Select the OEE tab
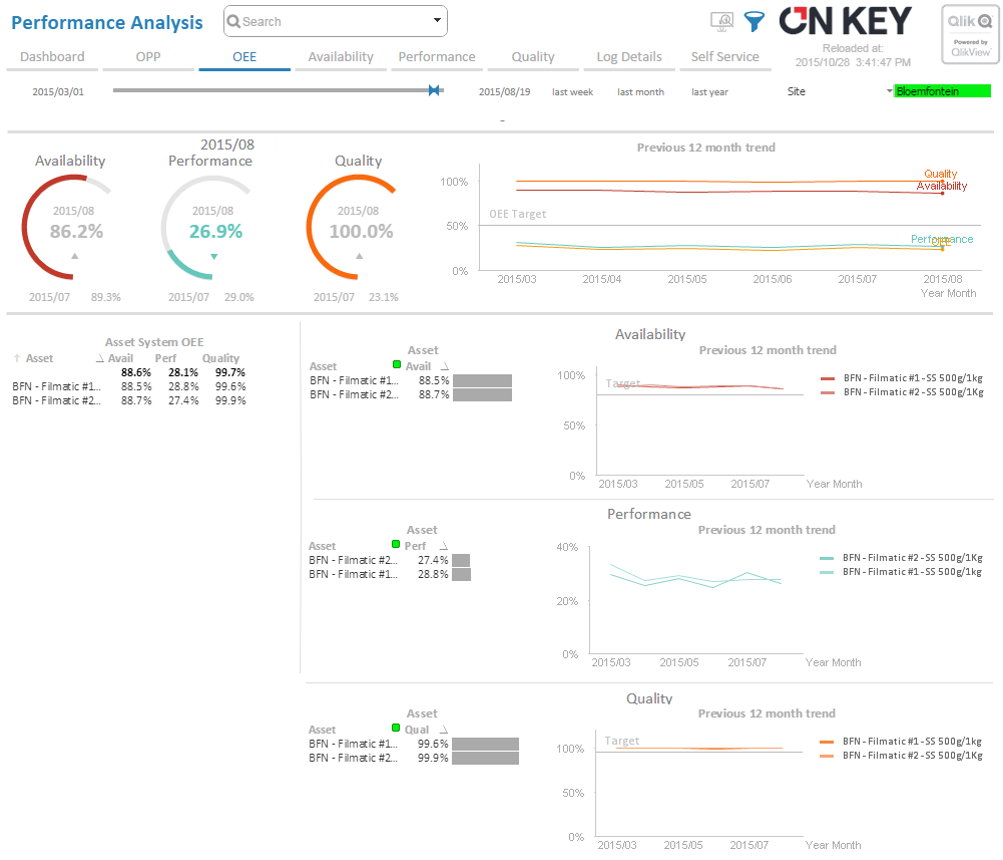The width and height of the screenshot is (1003, 860). pos(244,57)
